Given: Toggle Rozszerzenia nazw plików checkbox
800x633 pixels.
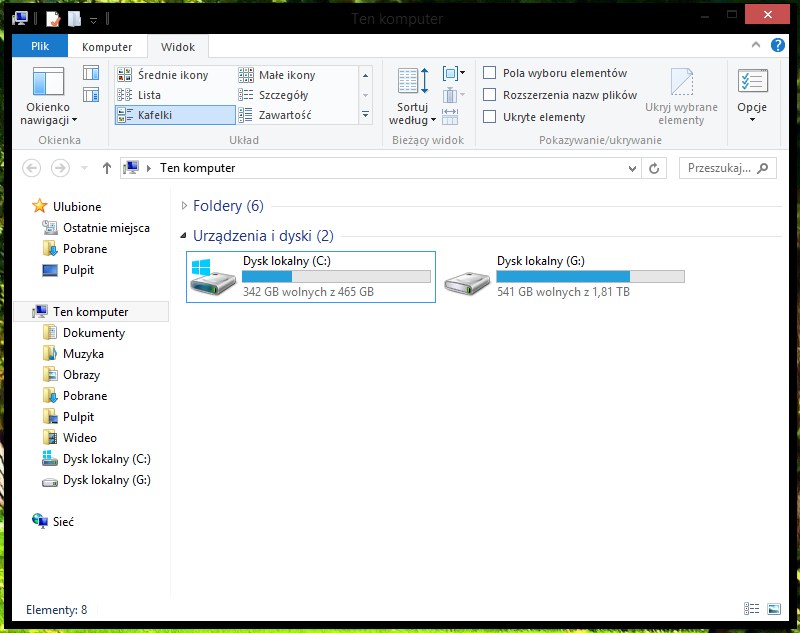Looking at the screenshot, I should point(490,95).
